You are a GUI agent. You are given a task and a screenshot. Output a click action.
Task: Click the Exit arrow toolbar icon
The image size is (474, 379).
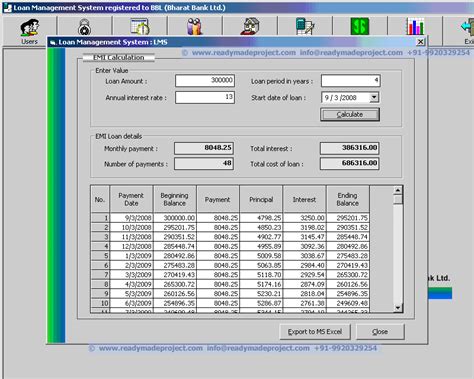[x=467, y=27]
